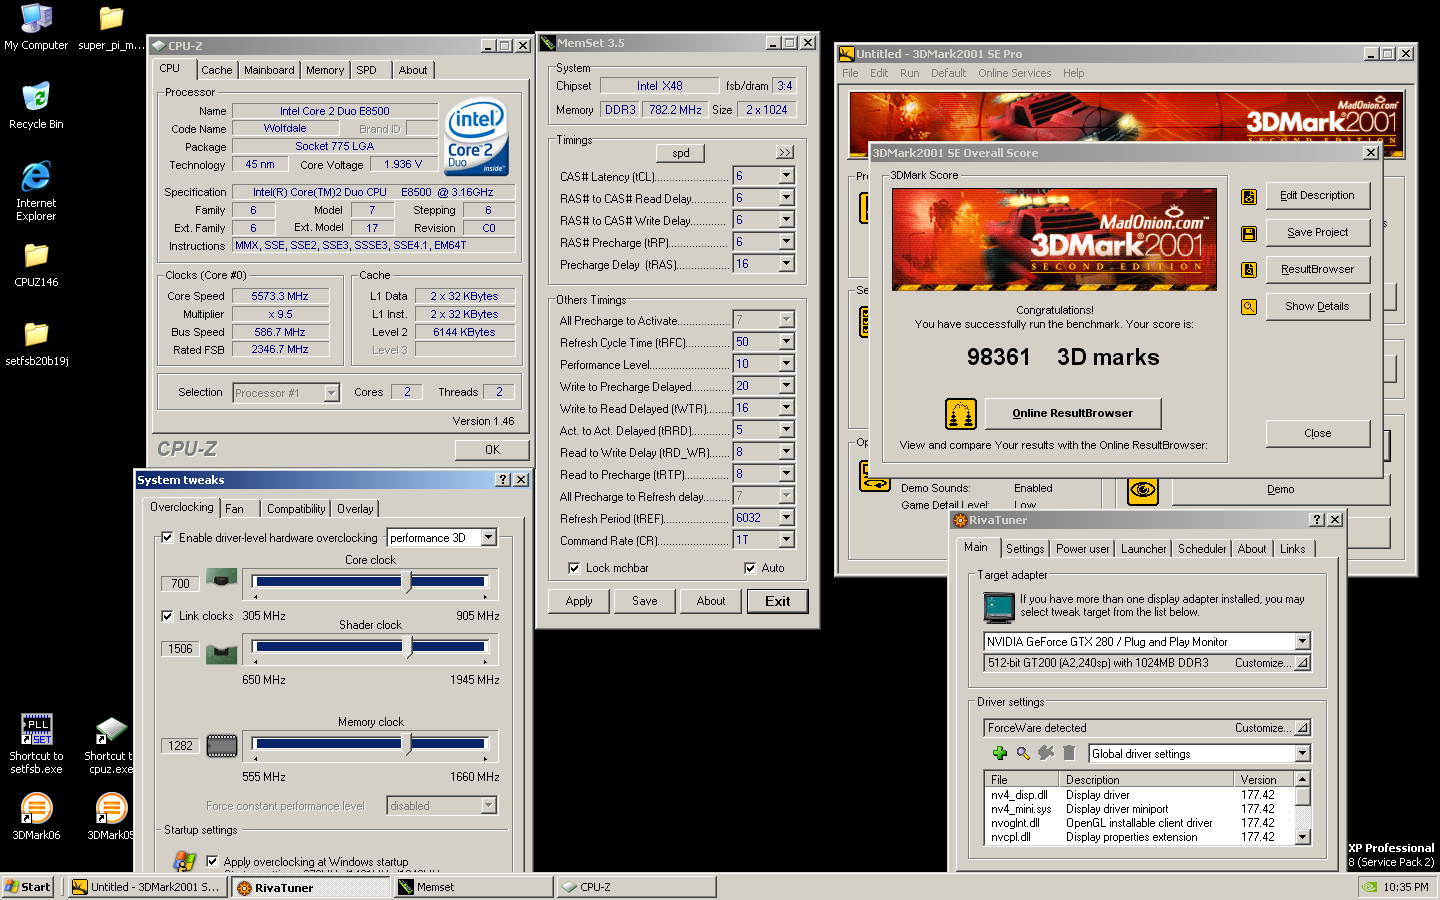The width and height of the screenshot is (1440, 900).
Task: Click the Show Details button
Action: (1317, 307)
